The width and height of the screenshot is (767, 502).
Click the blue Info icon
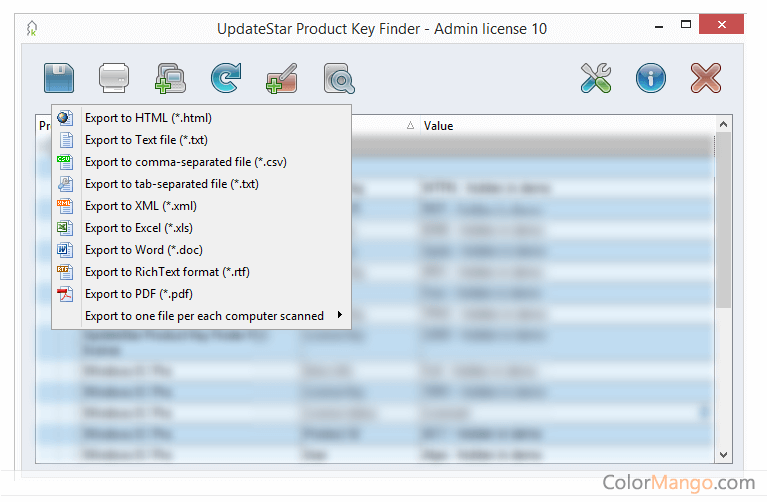coord(651,78)
